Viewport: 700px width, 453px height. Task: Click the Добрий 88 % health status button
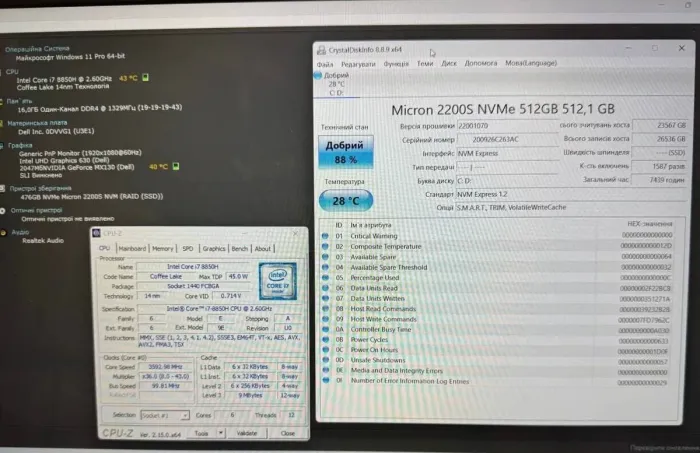click(x=346, y=152)
